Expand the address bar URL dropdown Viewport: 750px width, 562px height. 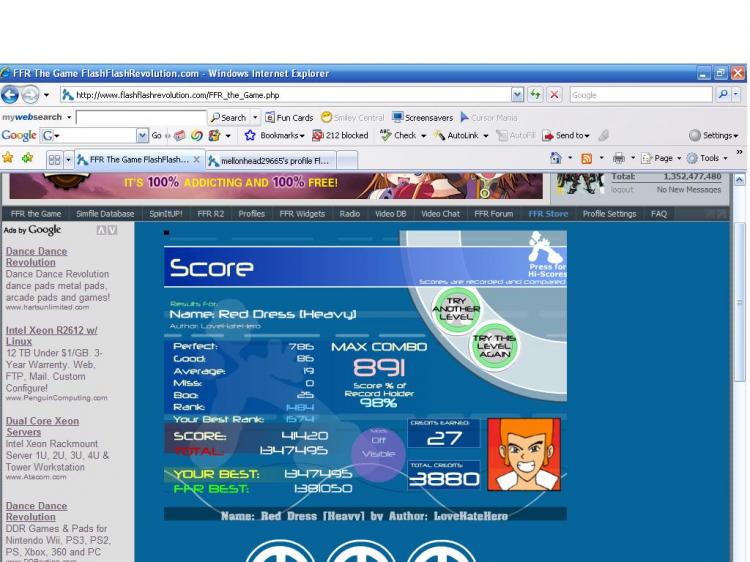point(517,95)
